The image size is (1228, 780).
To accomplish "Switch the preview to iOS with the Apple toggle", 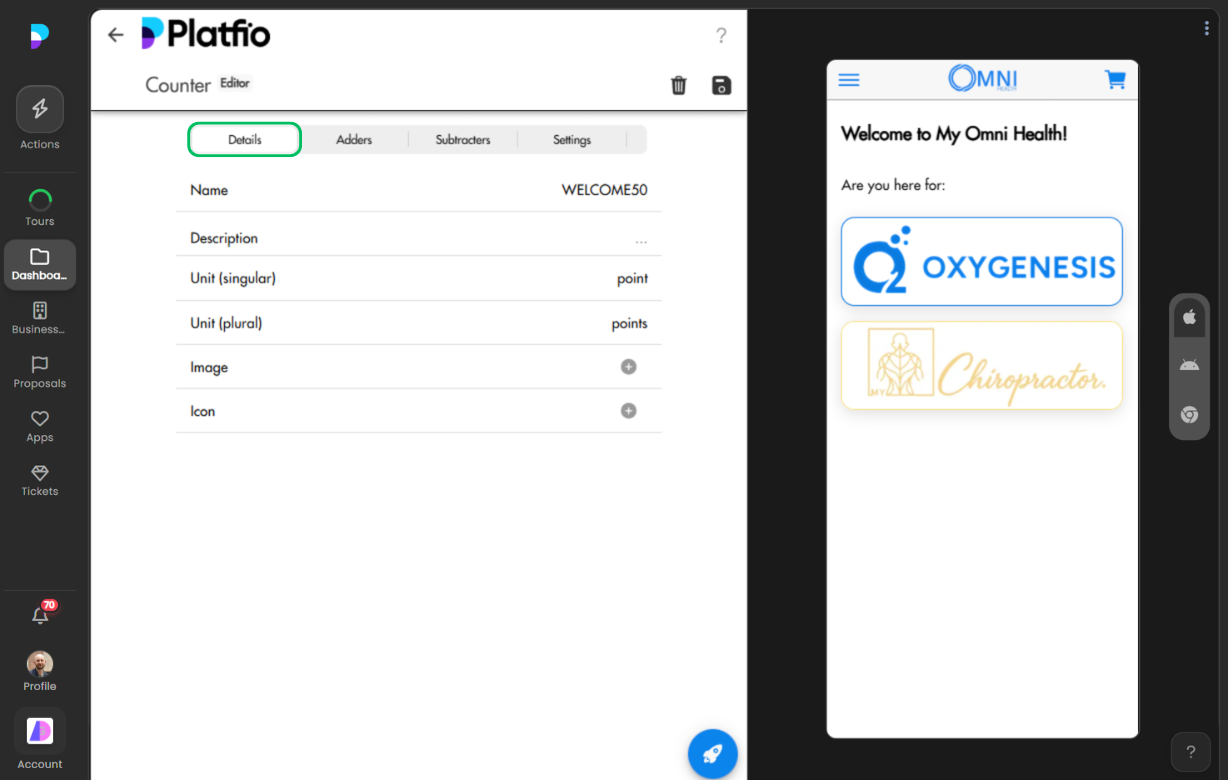I will tap(1189, 317).
